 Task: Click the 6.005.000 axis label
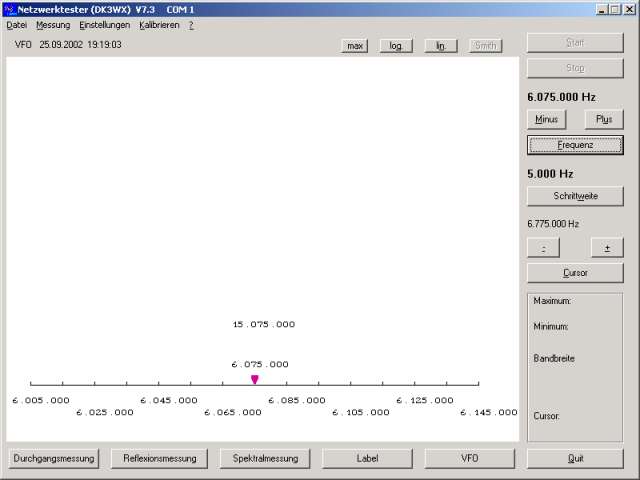click(x=41, y=400)
